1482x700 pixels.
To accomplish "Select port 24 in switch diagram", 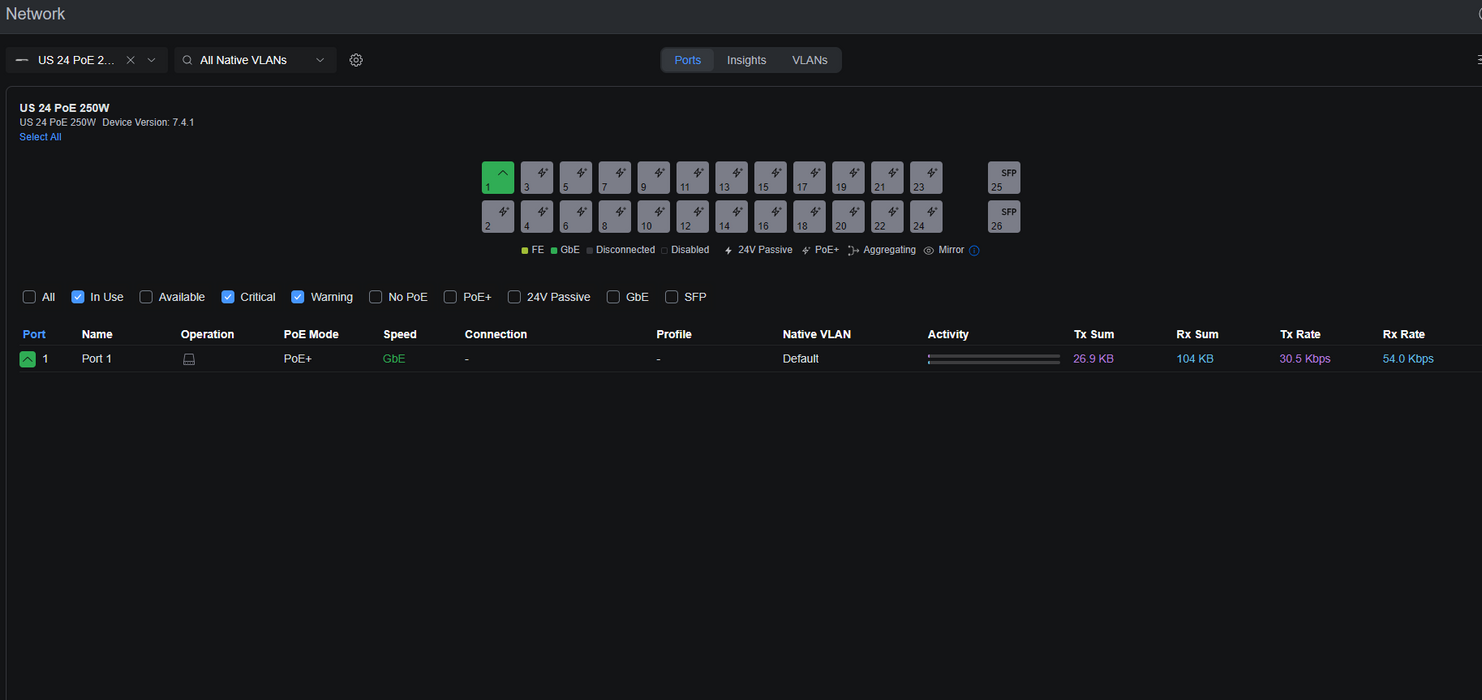I will coord(926,217).
